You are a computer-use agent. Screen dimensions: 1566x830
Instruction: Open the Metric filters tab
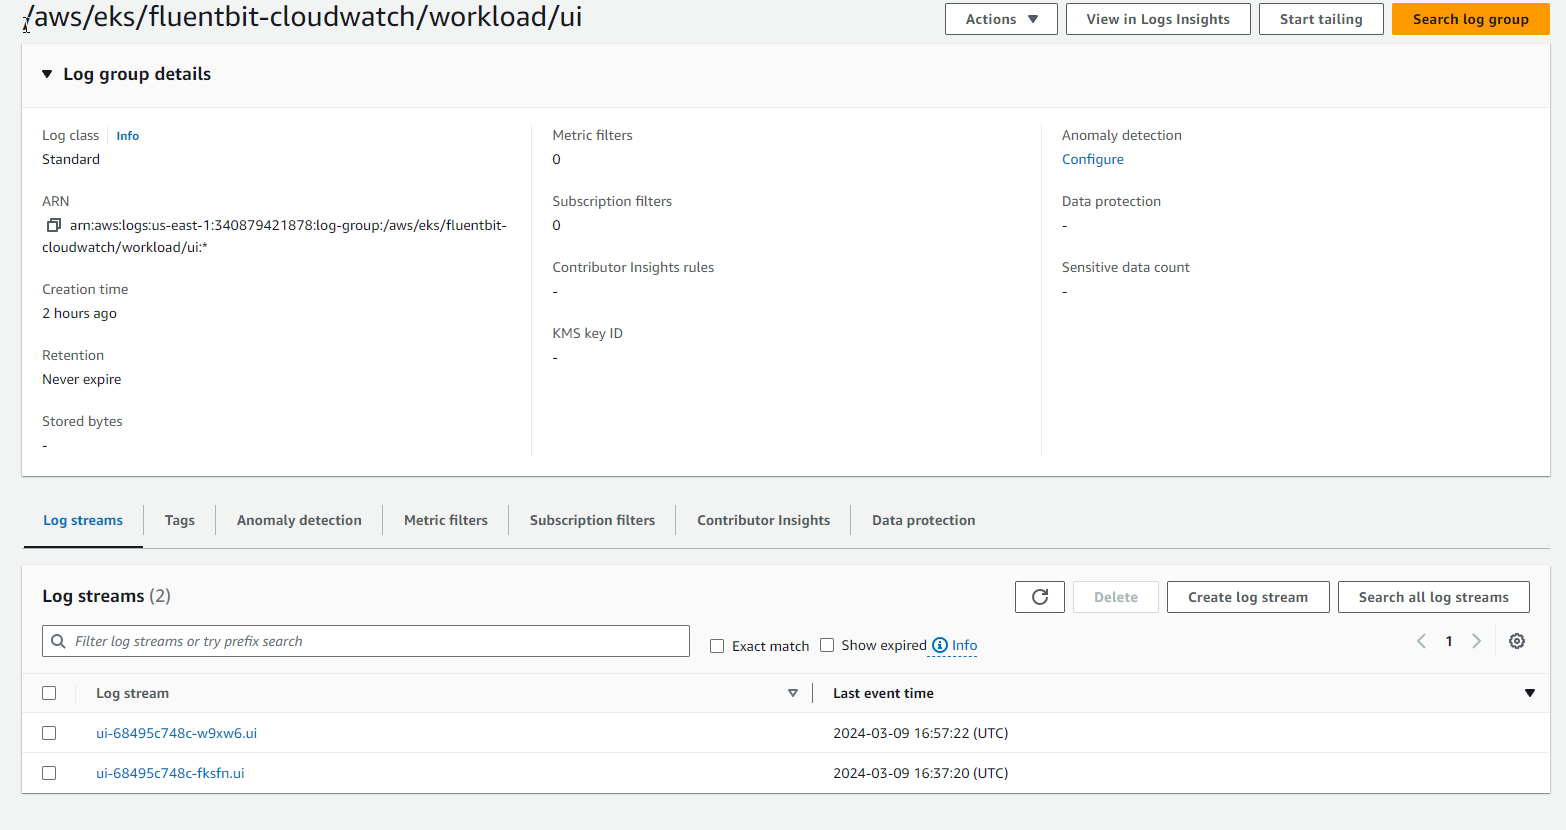click(x=446, y=520)
